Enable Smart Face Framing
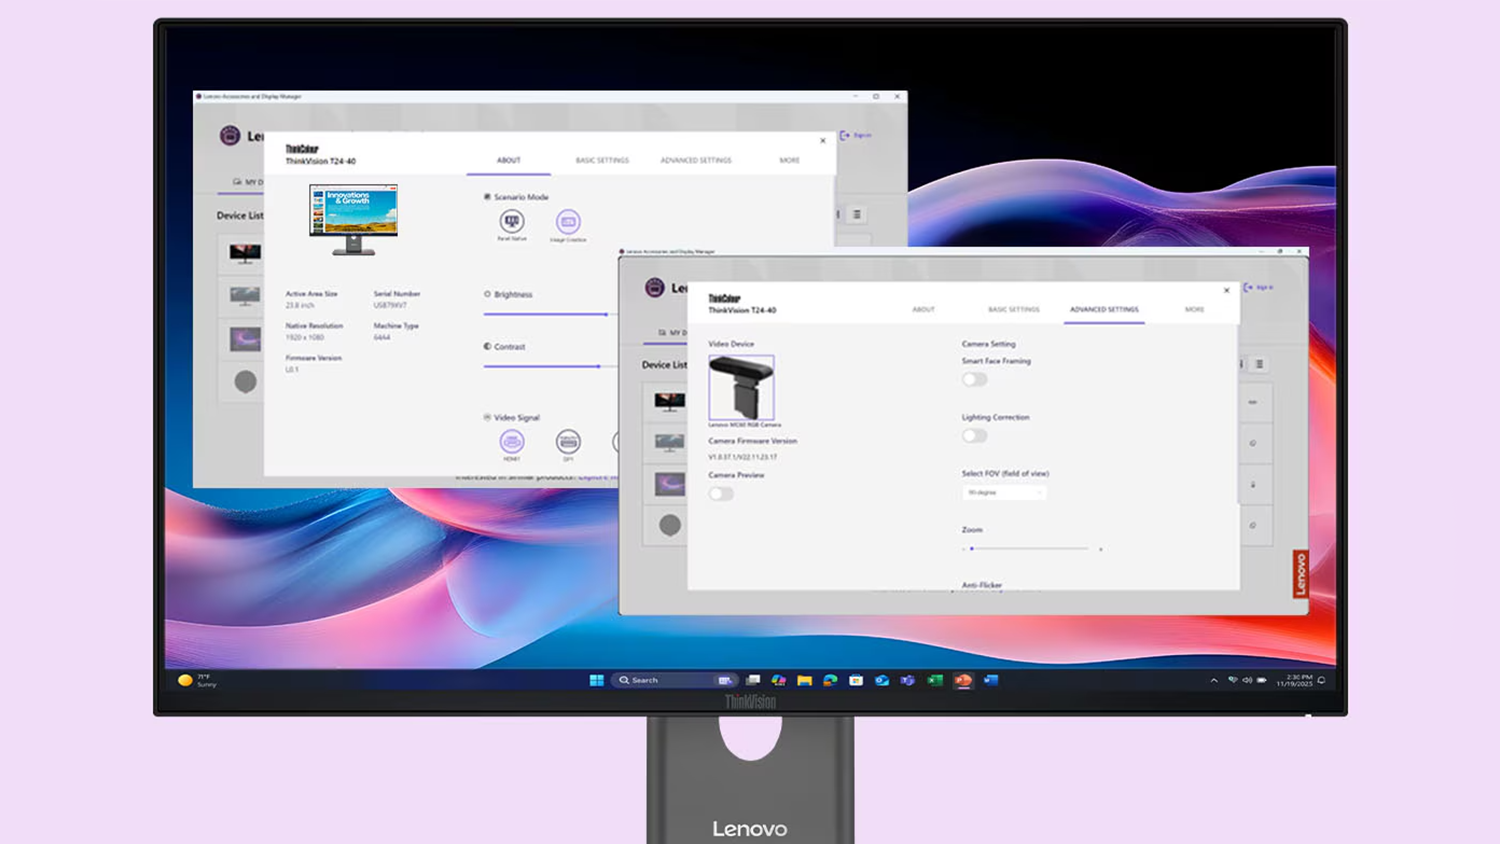The image size is (1500, 844). (x=974, y=379)
